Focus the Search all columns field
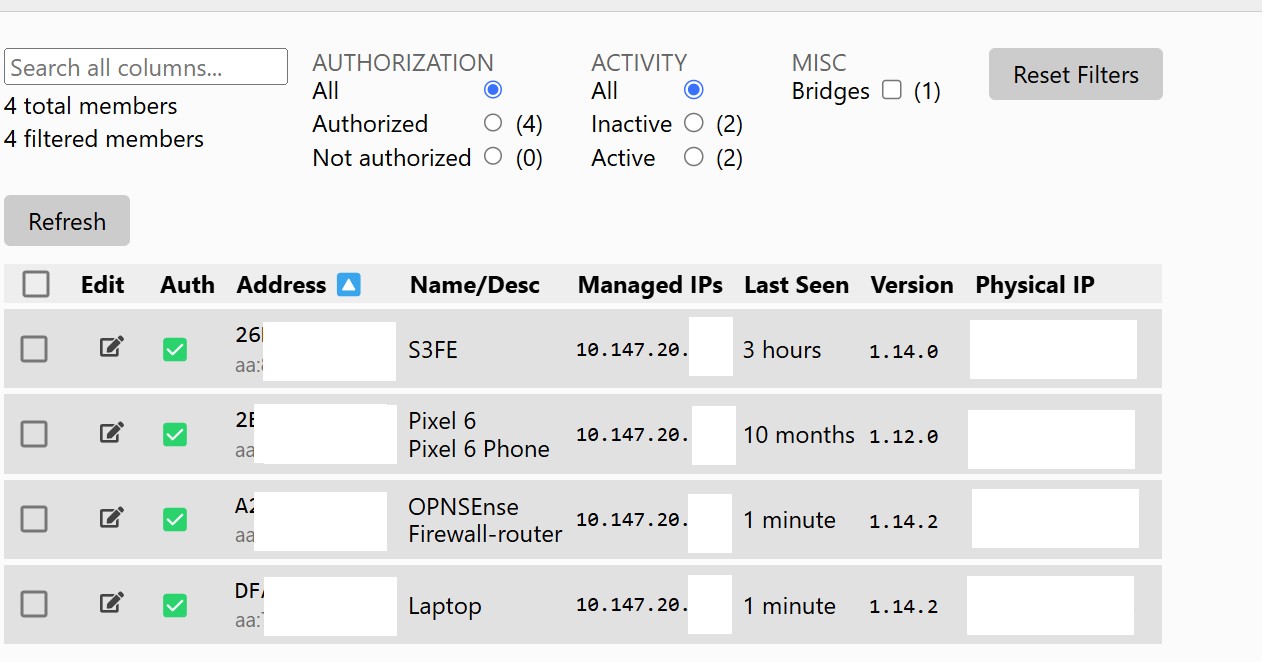The width and height of the screenshot is (1262, 662). click(146, 68)
